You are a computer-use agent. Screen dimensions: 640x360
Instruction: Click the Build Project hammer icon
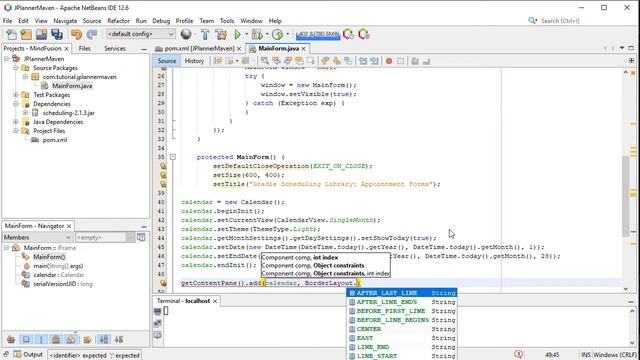[x=205, y=34]
